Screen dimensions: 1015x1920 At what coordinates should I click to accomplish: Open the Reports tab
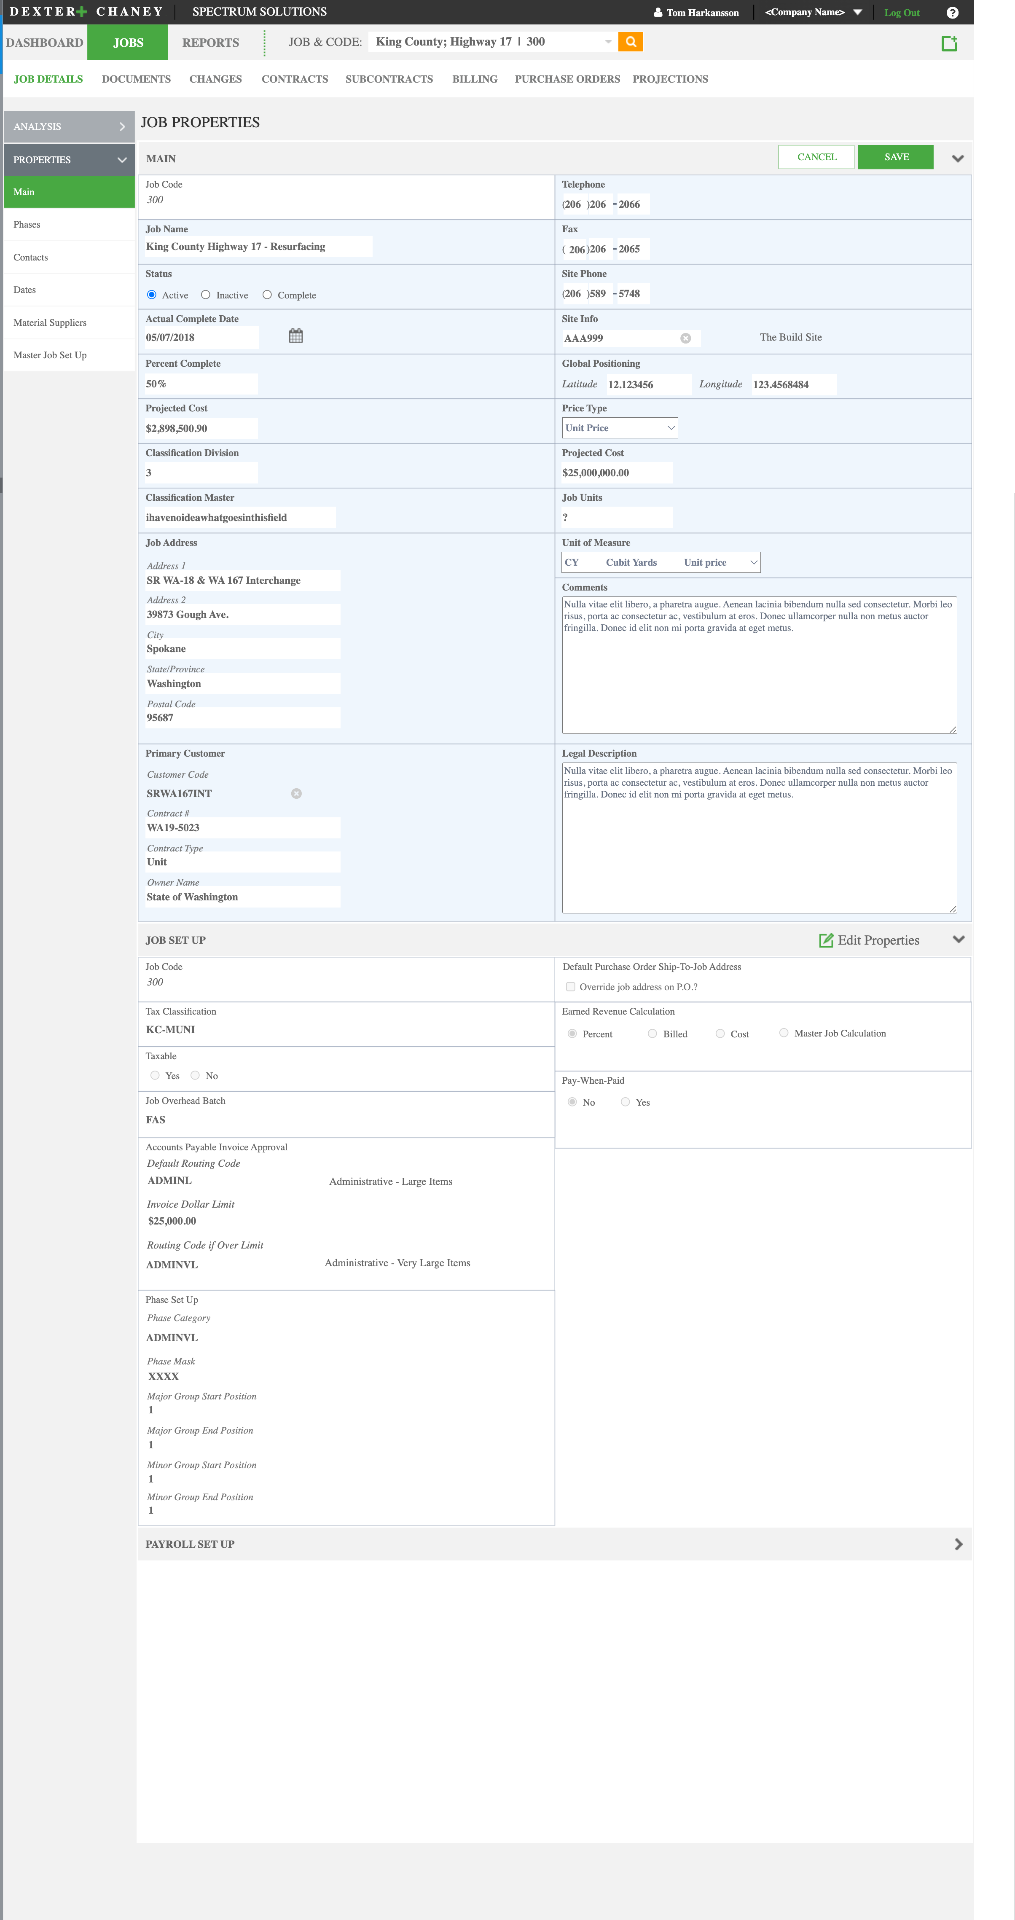[x=210, y=42]
